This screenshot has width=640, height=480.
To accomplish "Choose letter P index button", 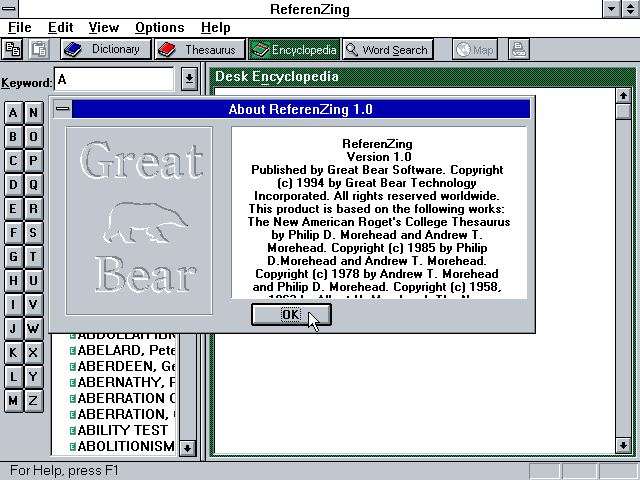I will click(33, 161).
